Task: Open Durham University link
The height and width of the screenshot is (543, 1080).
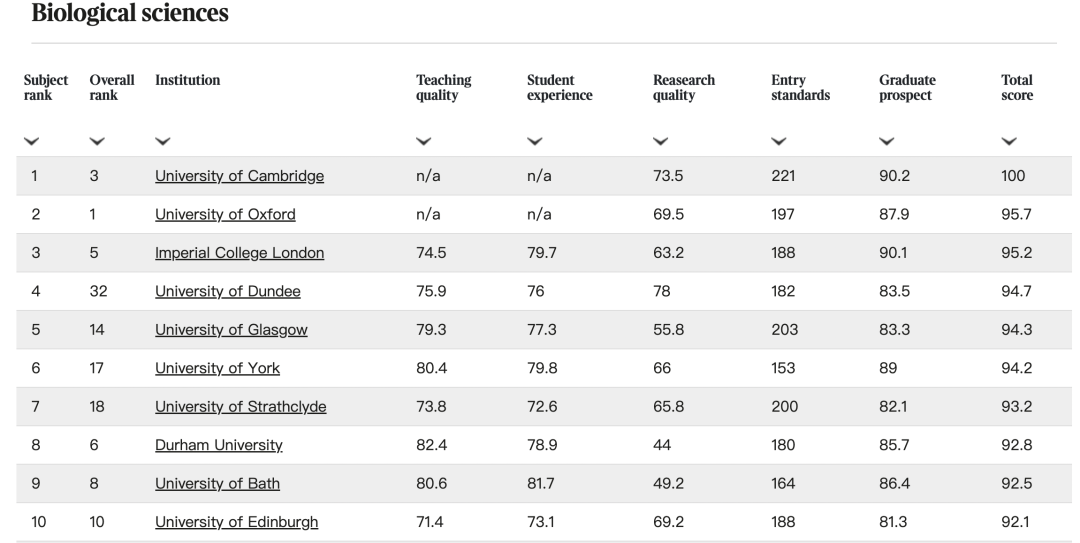Action: [x=219, y=445]
